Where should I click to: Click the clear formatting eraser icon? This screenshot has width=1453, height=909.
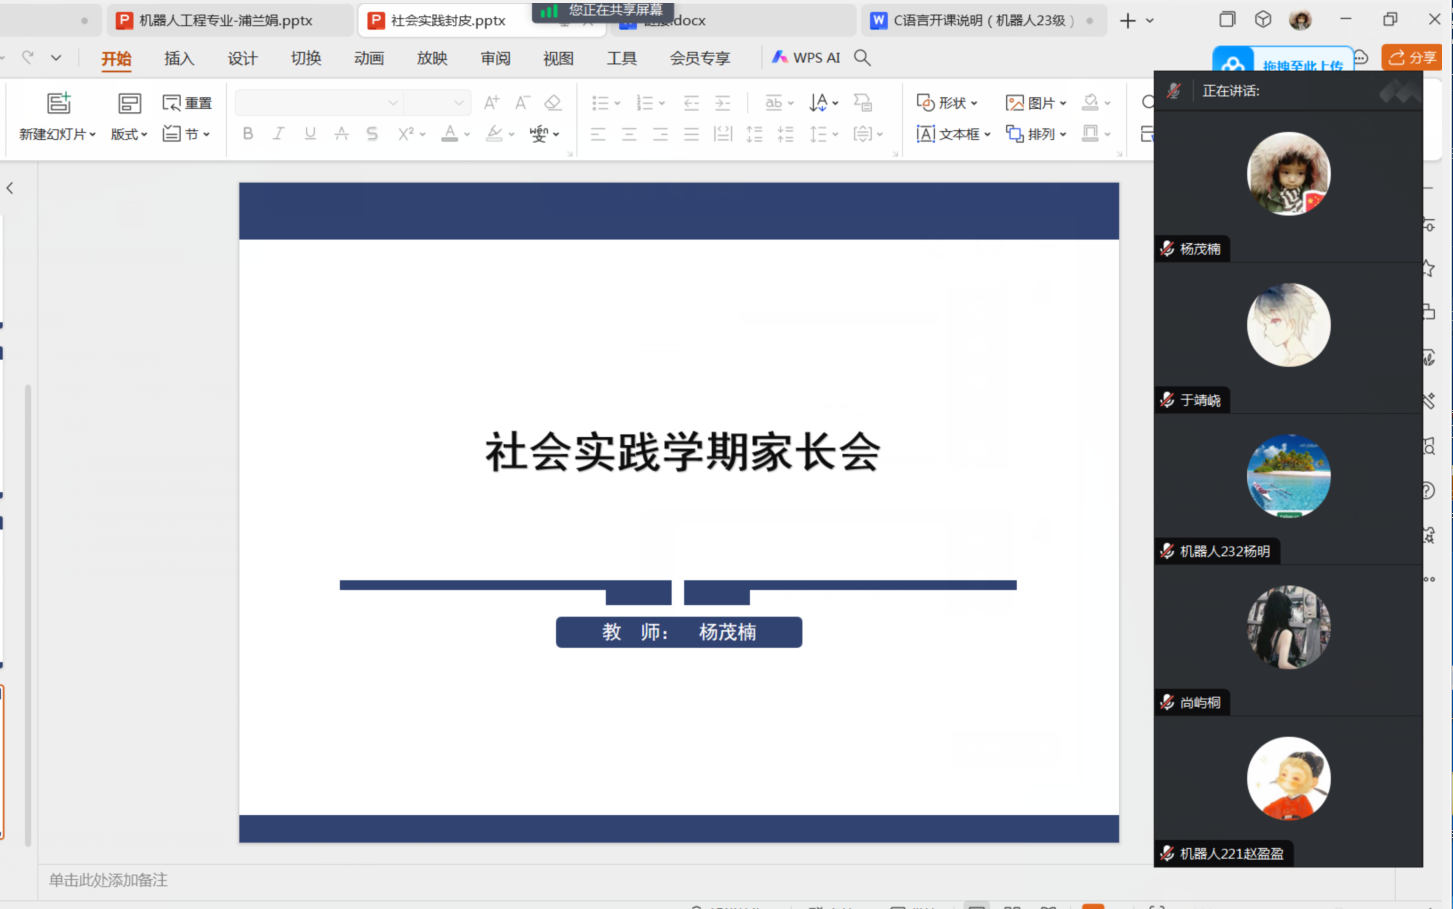(x=553, y=103)
